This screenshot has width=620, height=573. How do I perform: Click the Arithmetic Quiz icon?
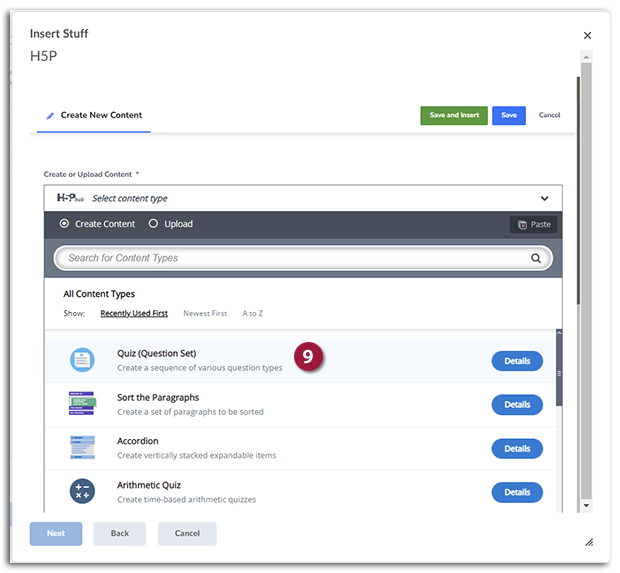click(x=82, y=492)
